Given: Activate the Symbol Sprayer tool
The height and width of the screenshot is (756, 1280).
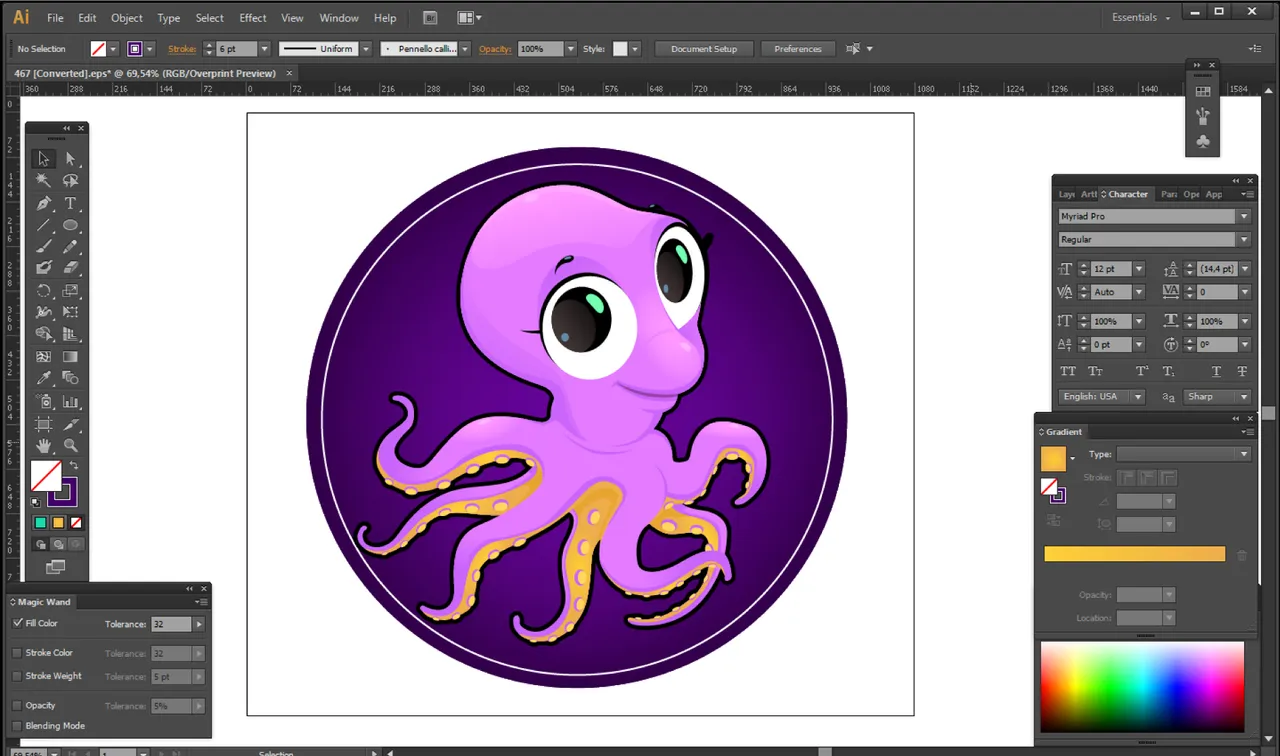Looking at the screenshot, I should pyautogui.click(x=43, y=401).
